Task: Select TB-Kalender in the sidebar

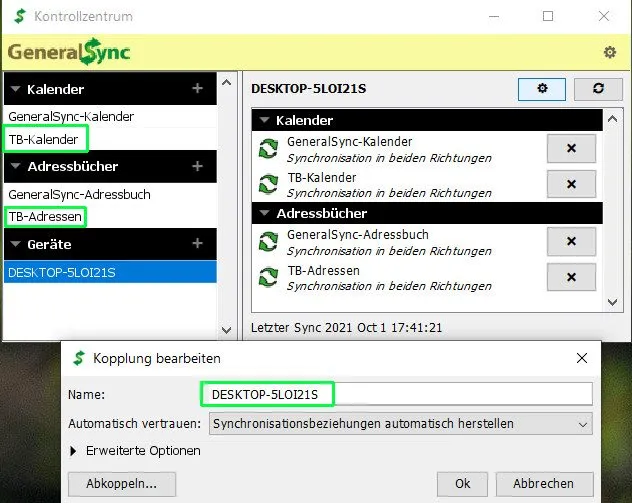Action: tap(44, 139)
